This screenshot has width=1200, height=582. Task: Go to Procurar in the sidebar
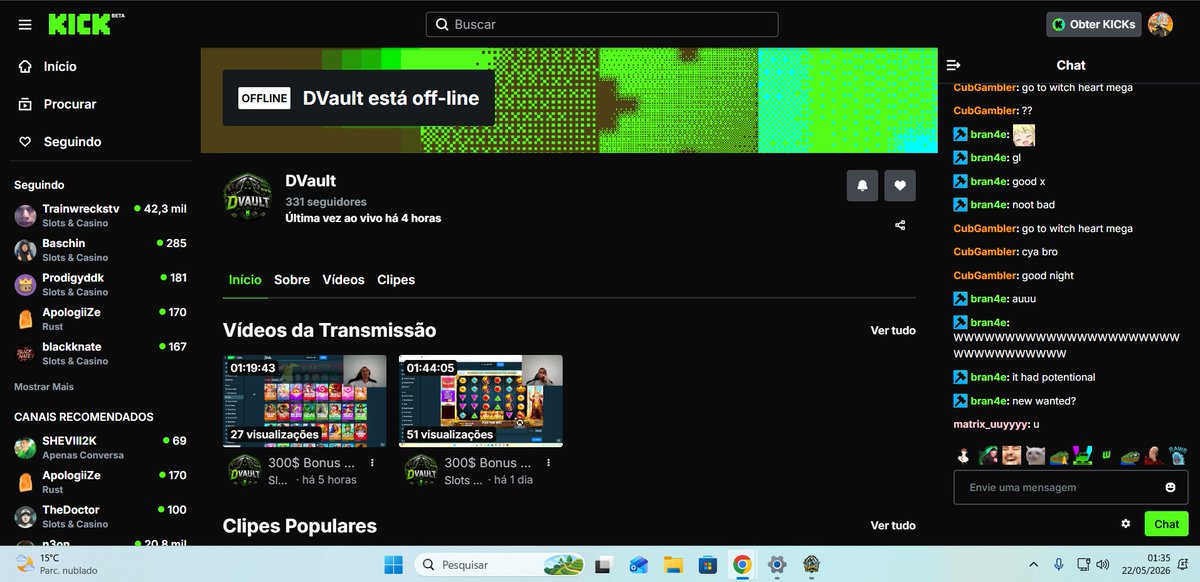pyautogui.click(x=70, y=104)
